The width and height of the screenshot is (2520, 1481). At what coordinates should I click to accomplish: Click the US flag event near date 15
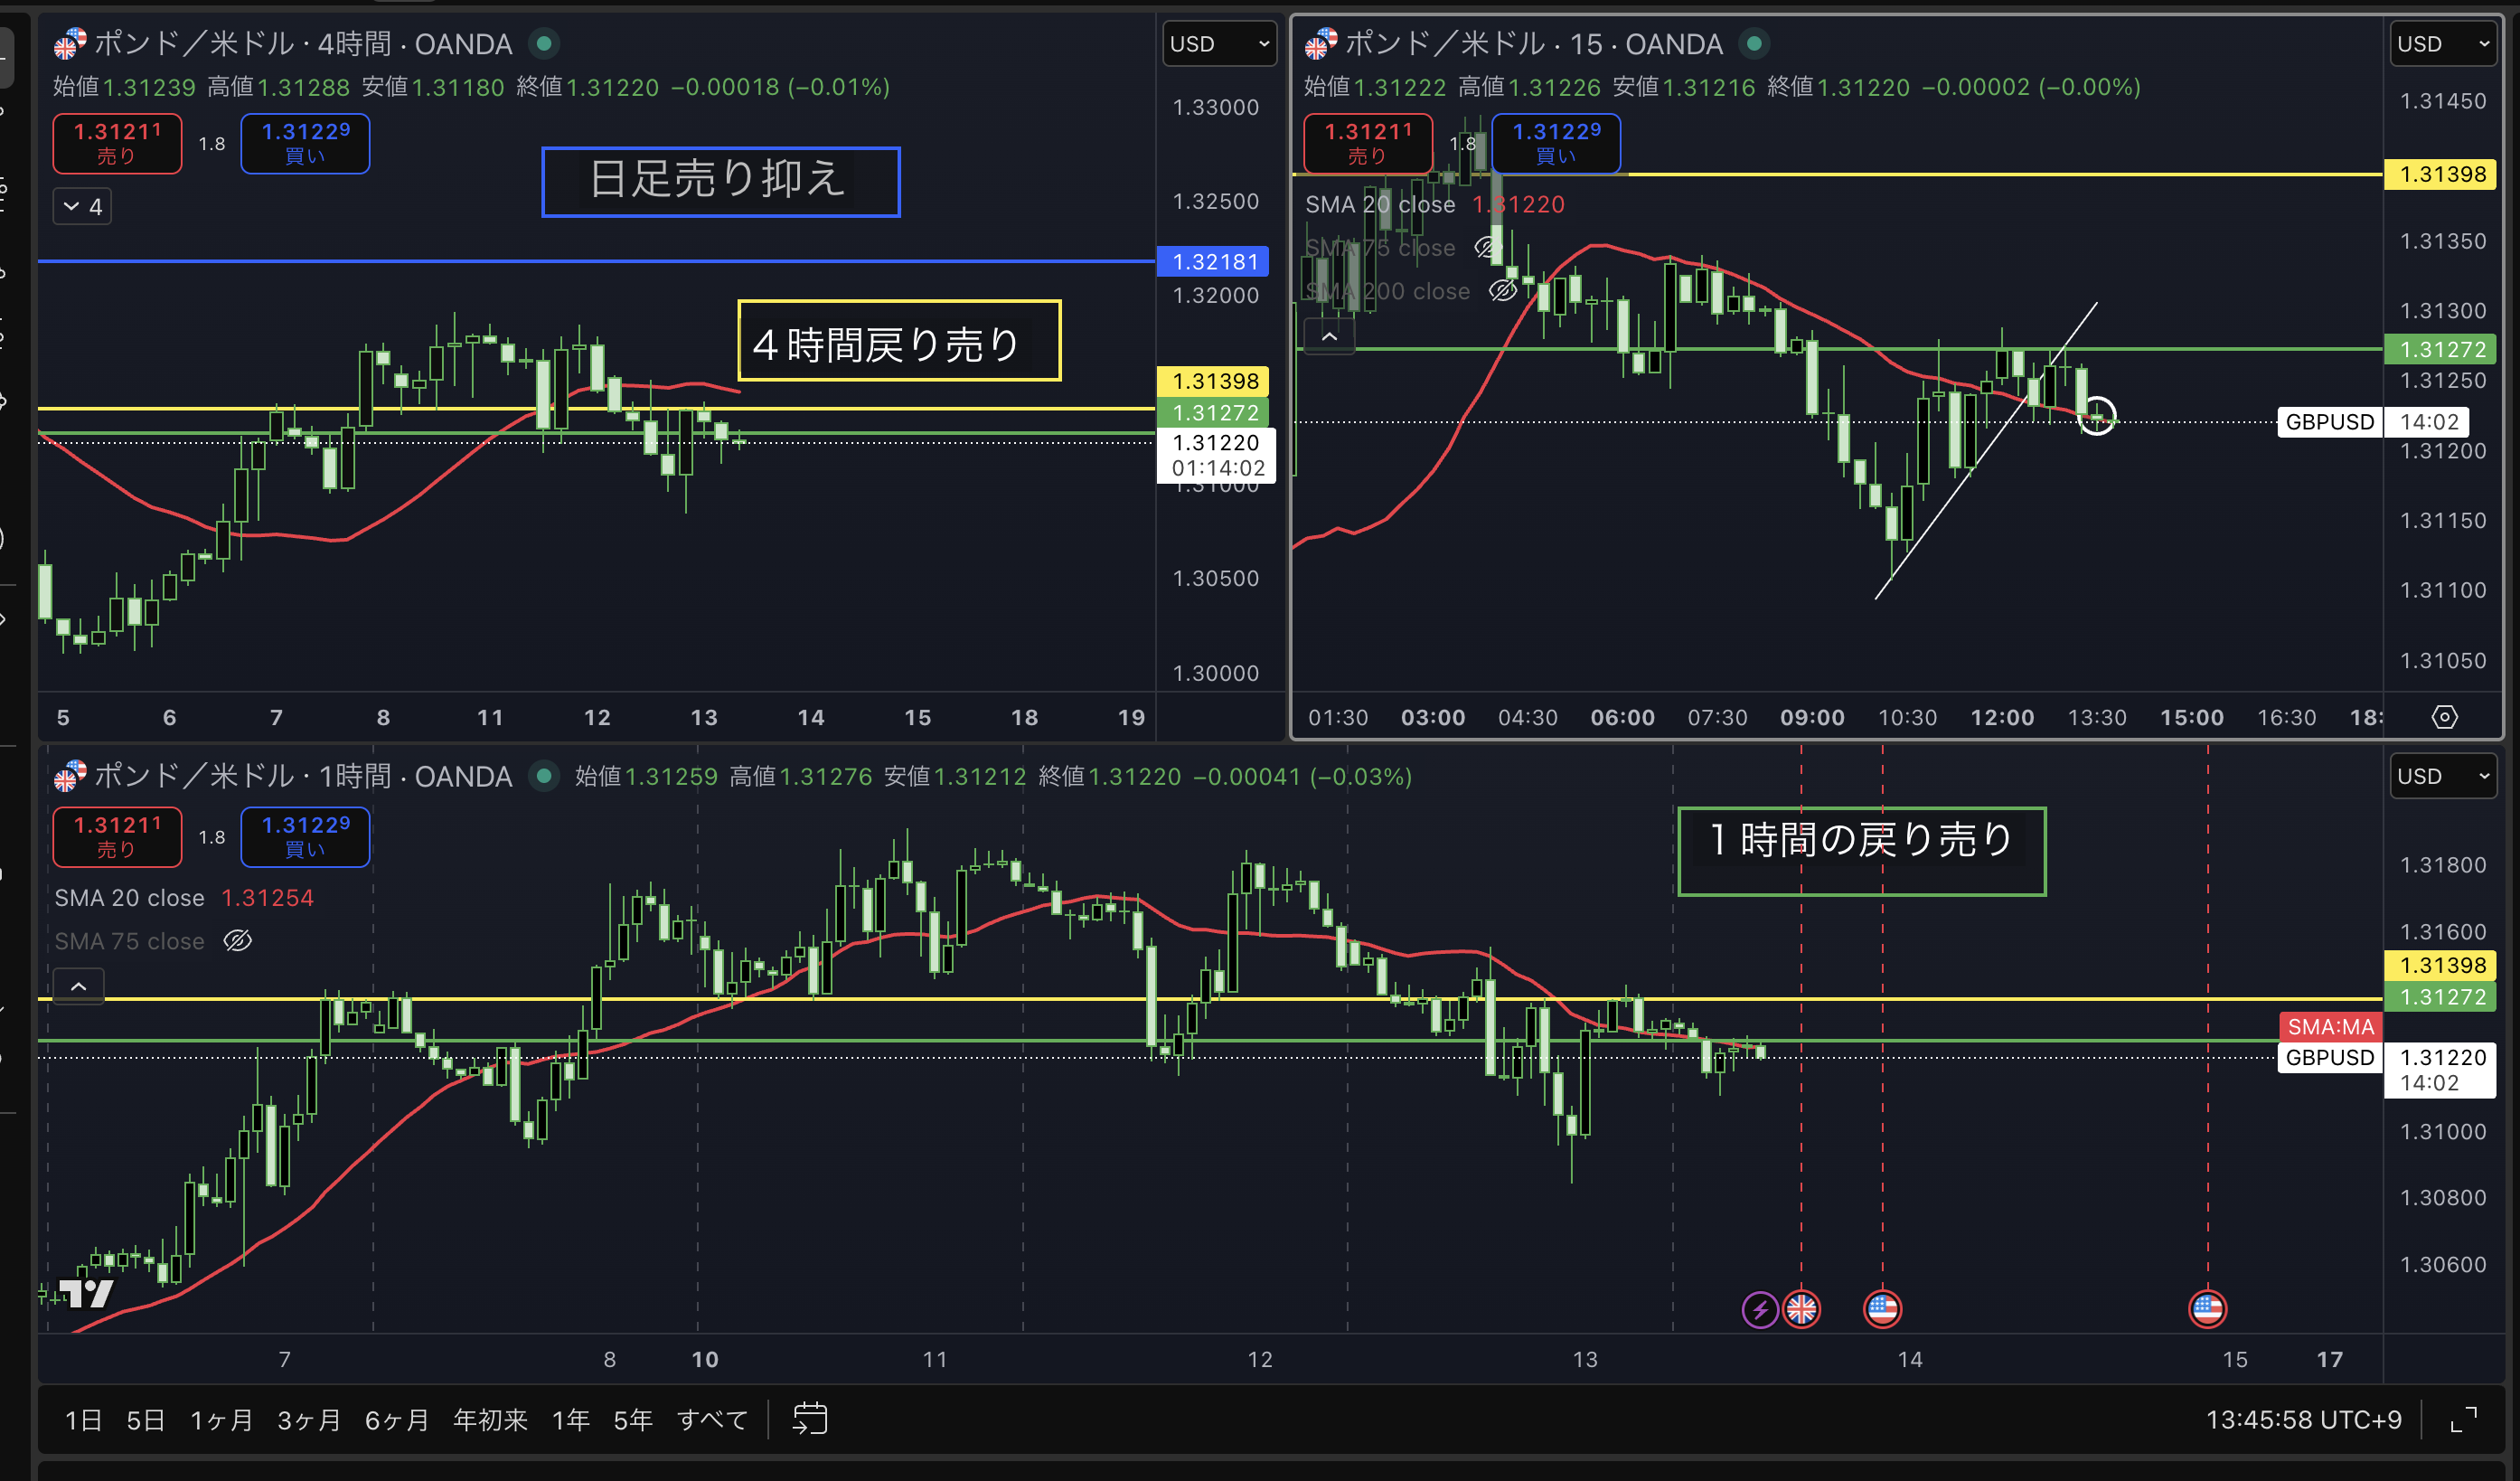click(x=2207, y=1309)
